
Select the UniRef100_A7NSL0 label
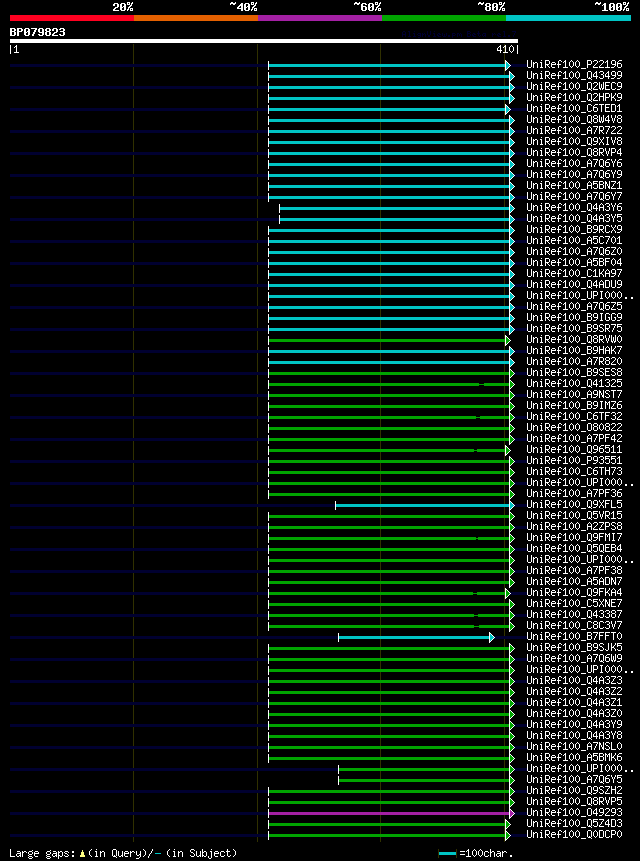(574, 746)
